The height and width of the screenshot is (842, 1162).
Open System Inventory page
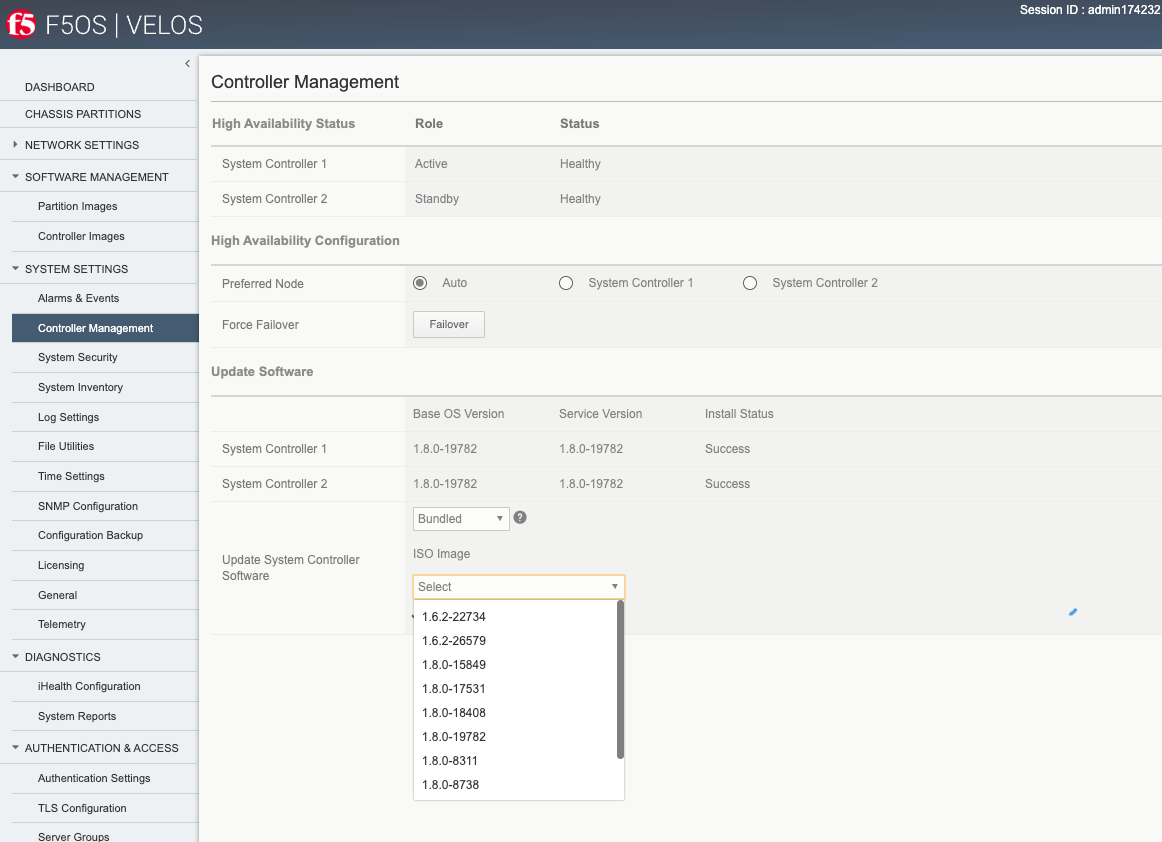pos(81,388)
